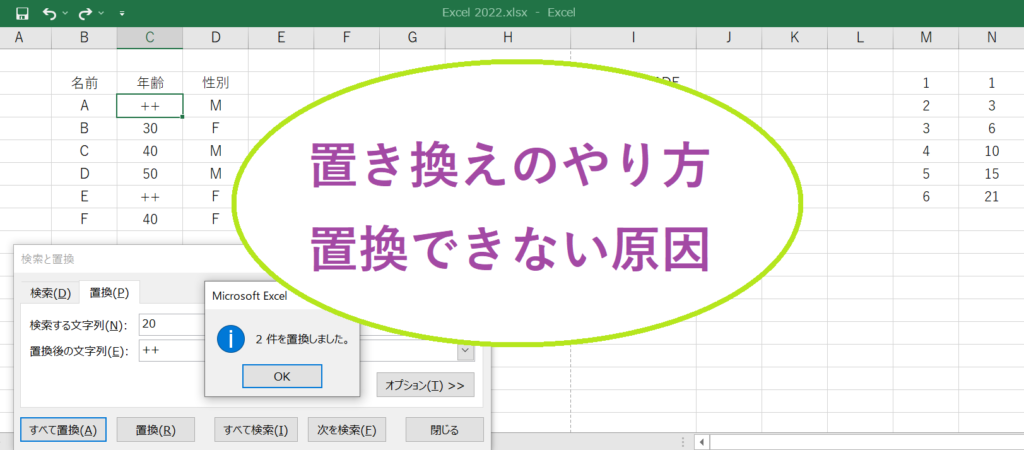Click the 次を検索(F) button
Screen dimensions: 1024x450
347,430
